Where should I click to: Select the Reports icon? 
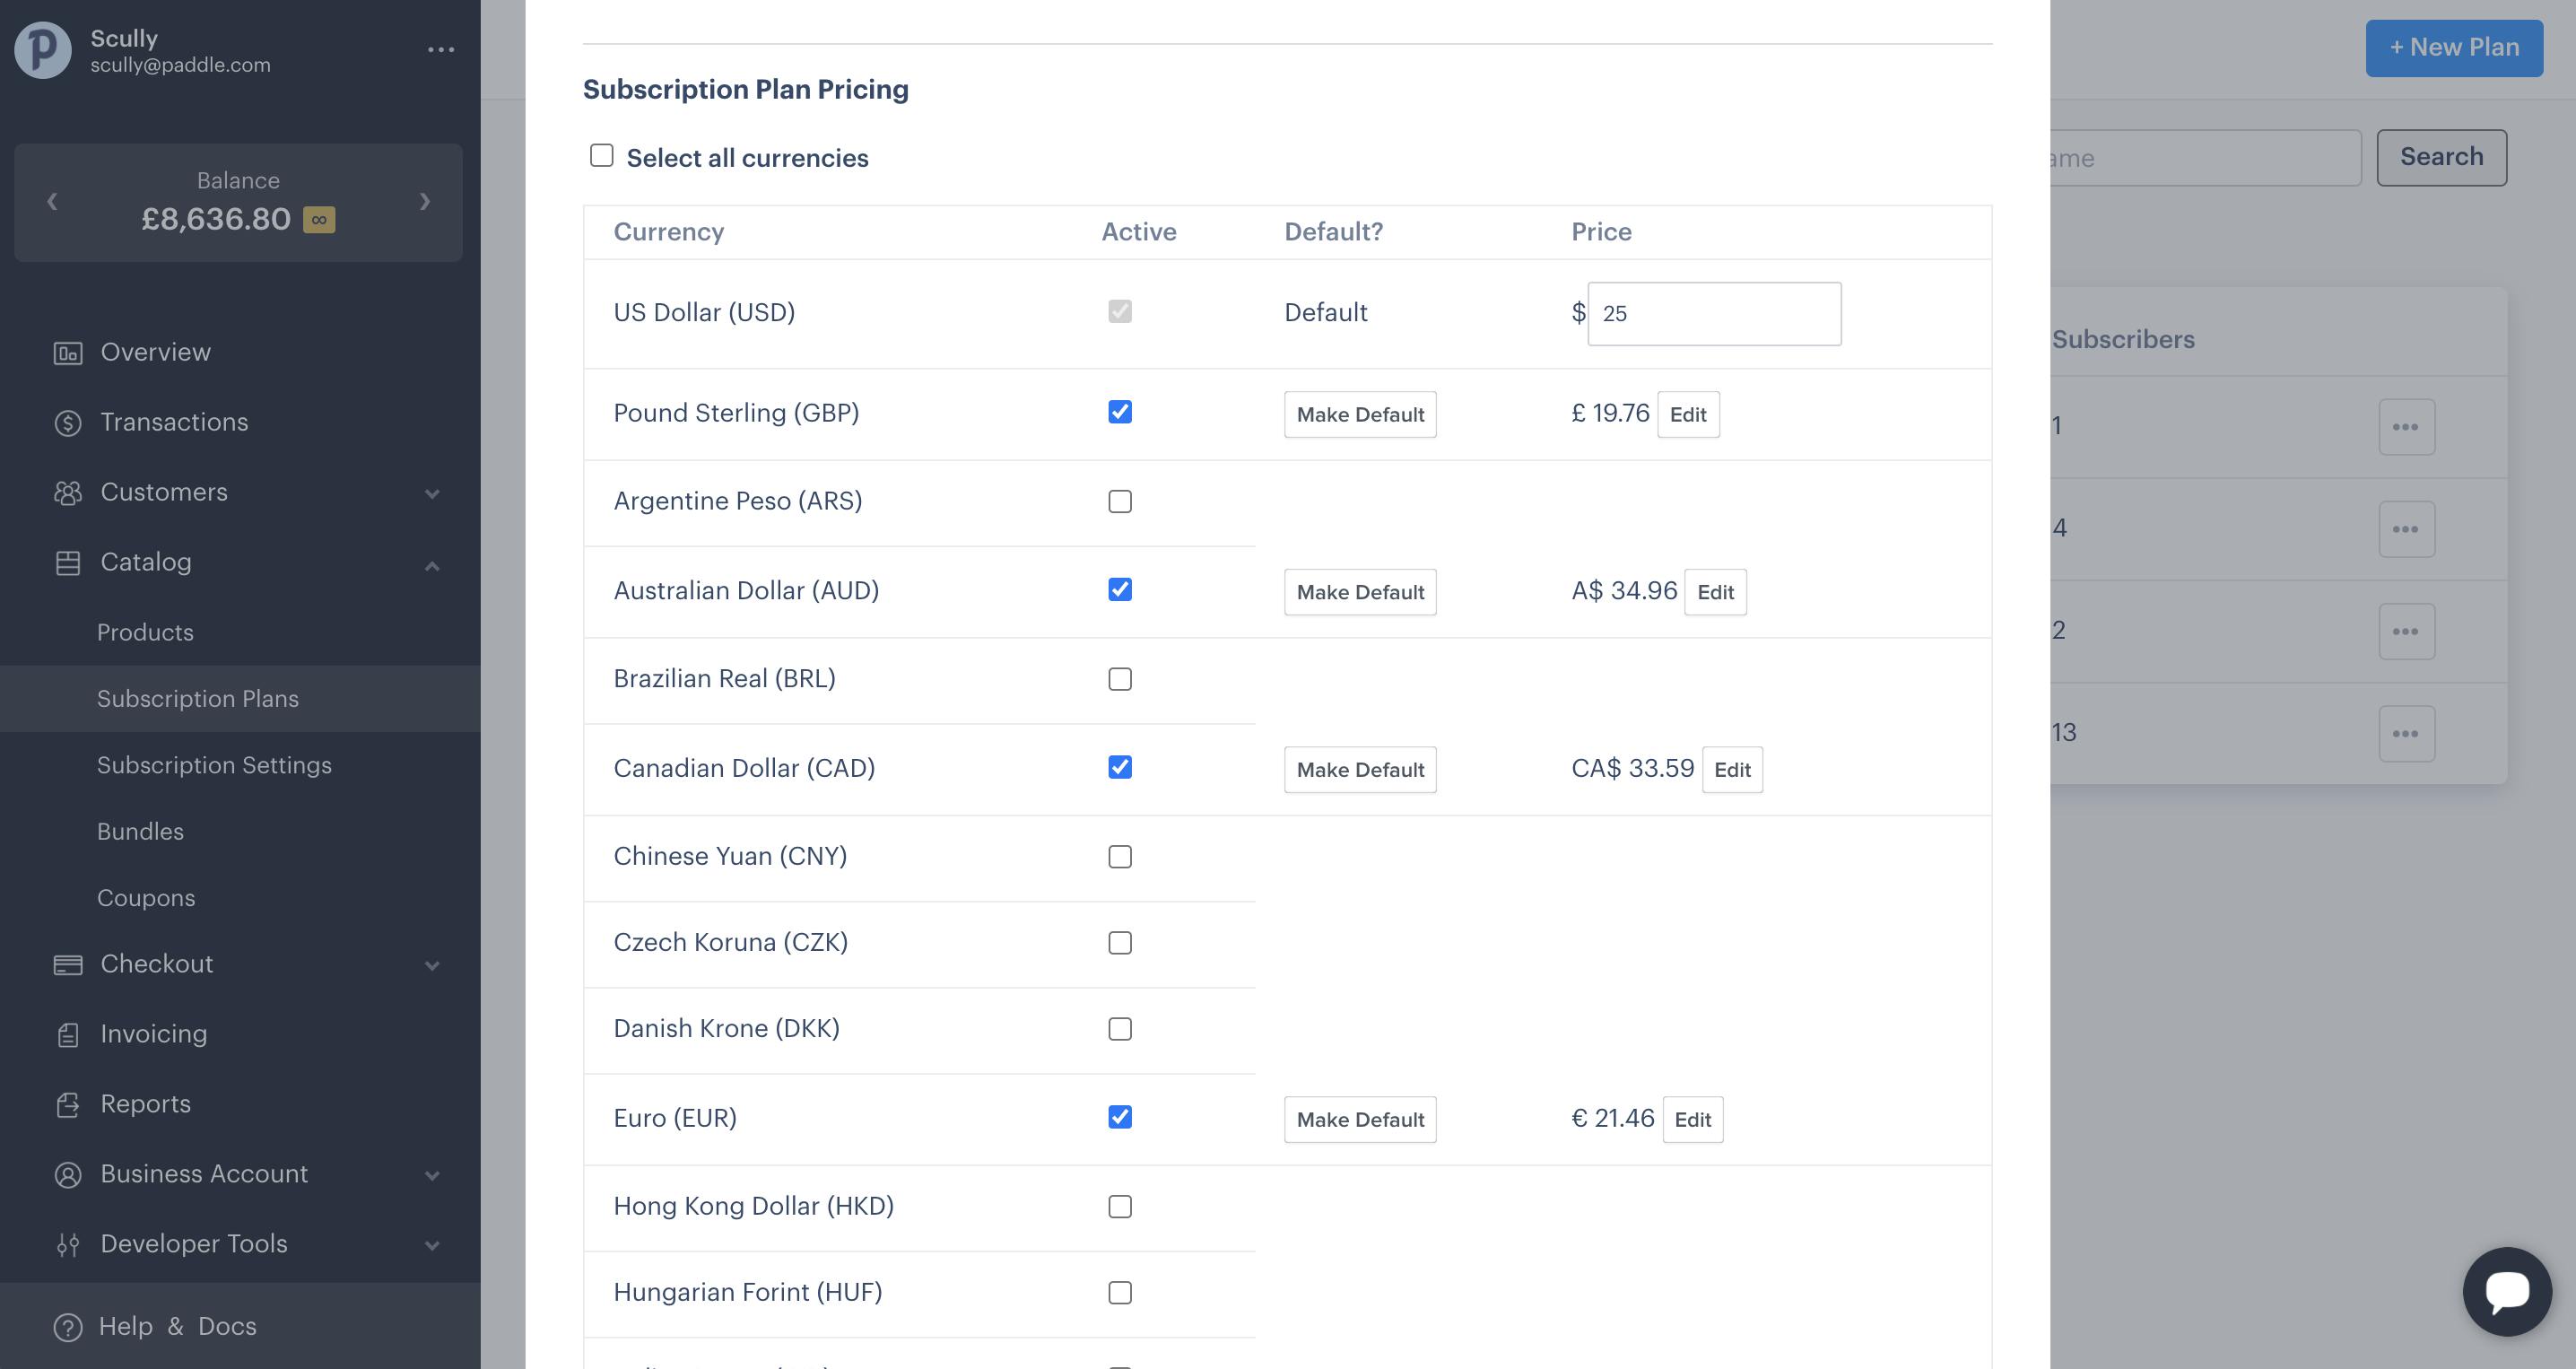point(67,1103)
